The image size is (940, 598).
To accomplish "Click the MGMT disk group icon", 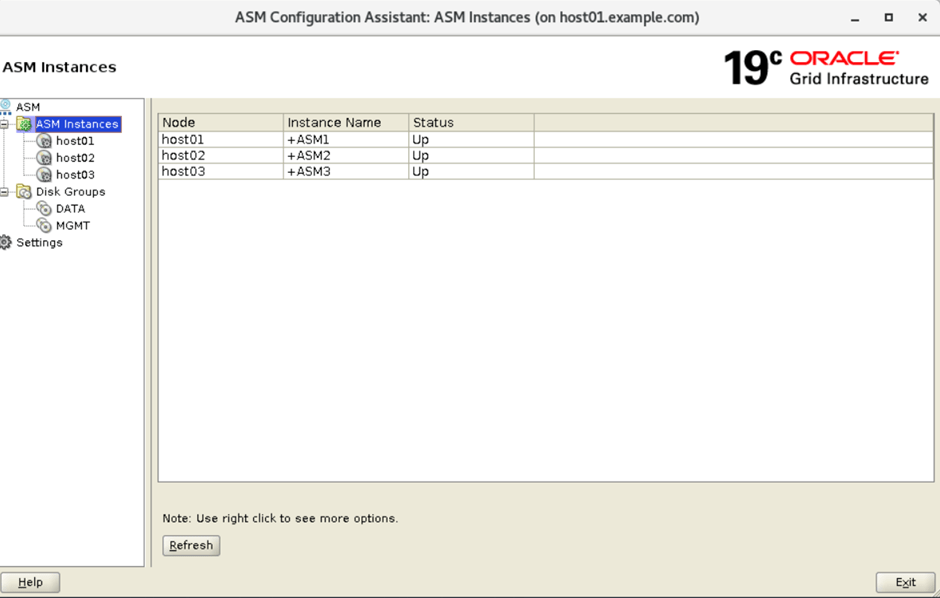I will coord(44,225).
